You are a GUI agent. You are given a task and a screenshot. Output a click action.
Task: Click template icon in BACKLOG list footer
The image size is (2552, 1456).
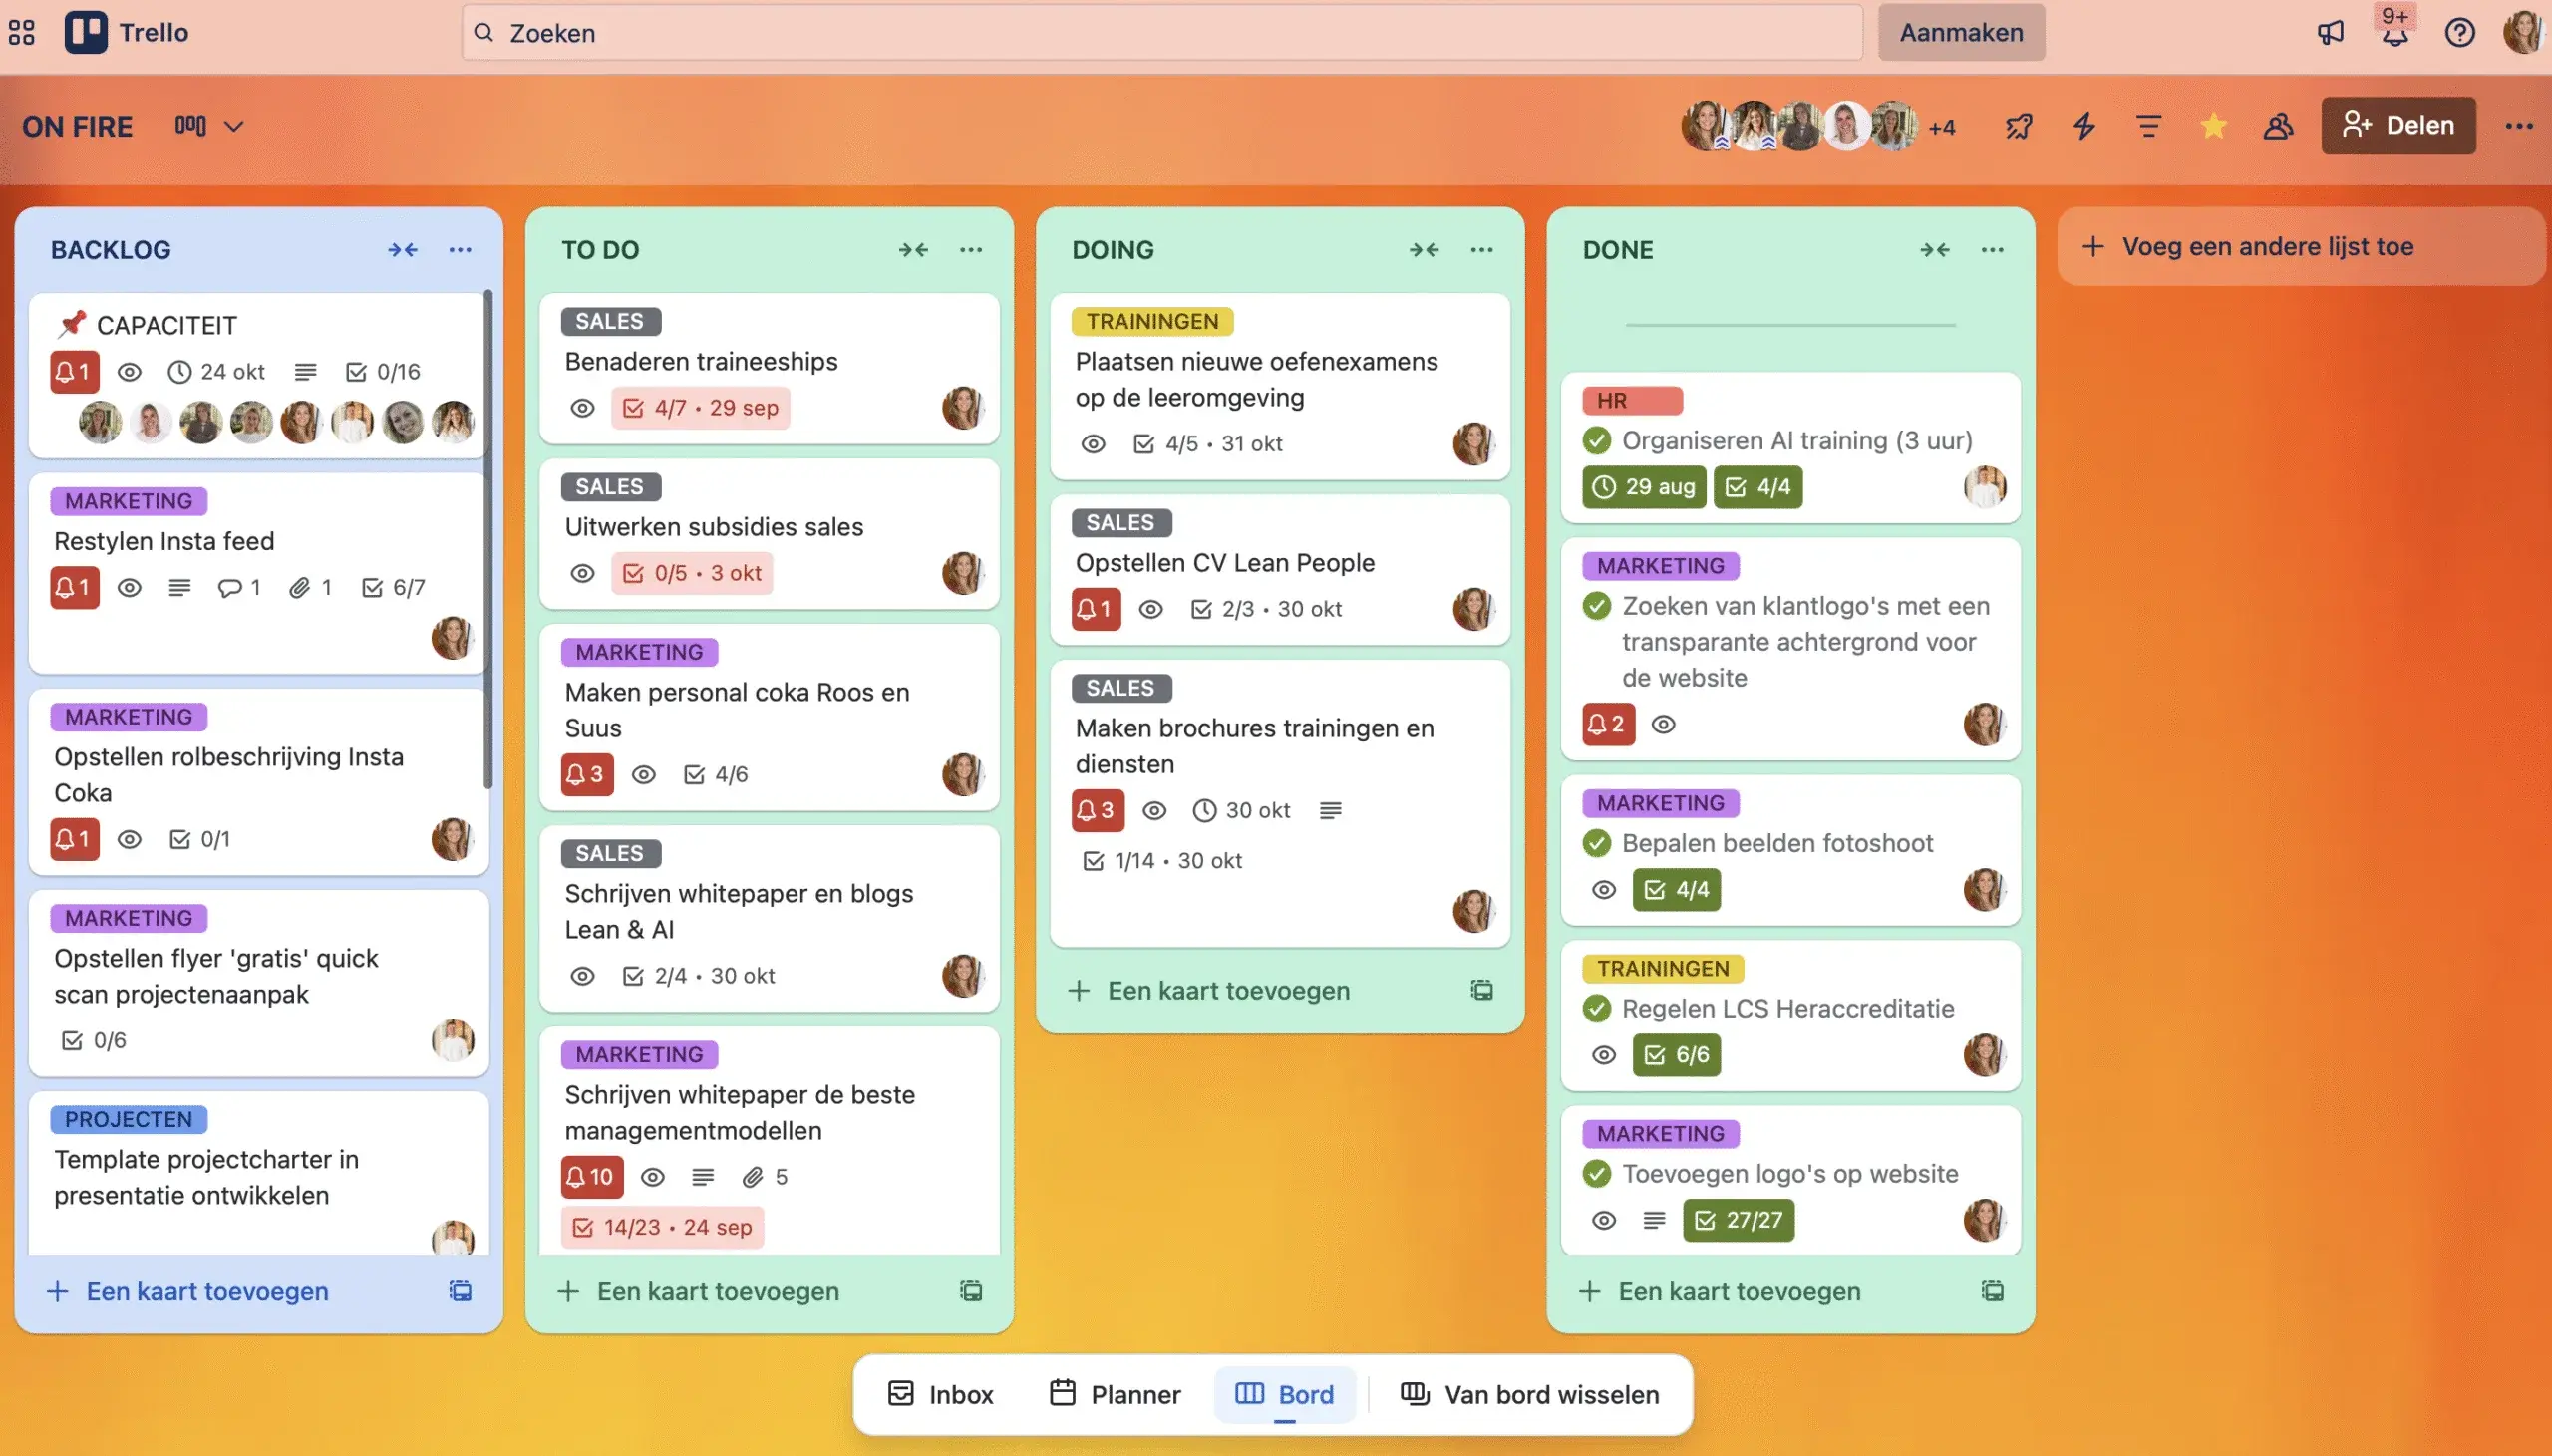click(460, 1290)
